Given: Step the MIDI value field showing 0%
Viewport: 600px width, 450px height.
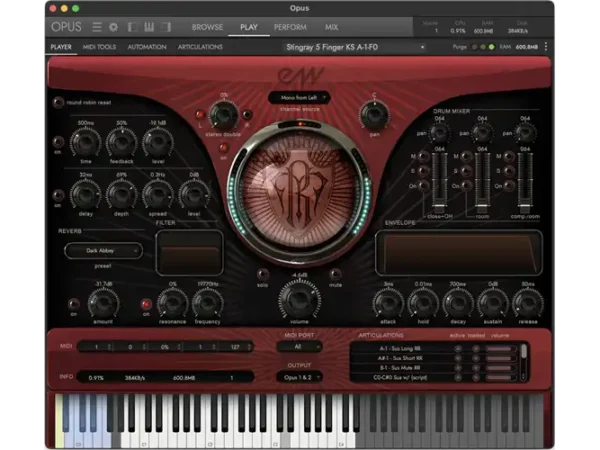Looking at the screenshot, I should (165, 347).
